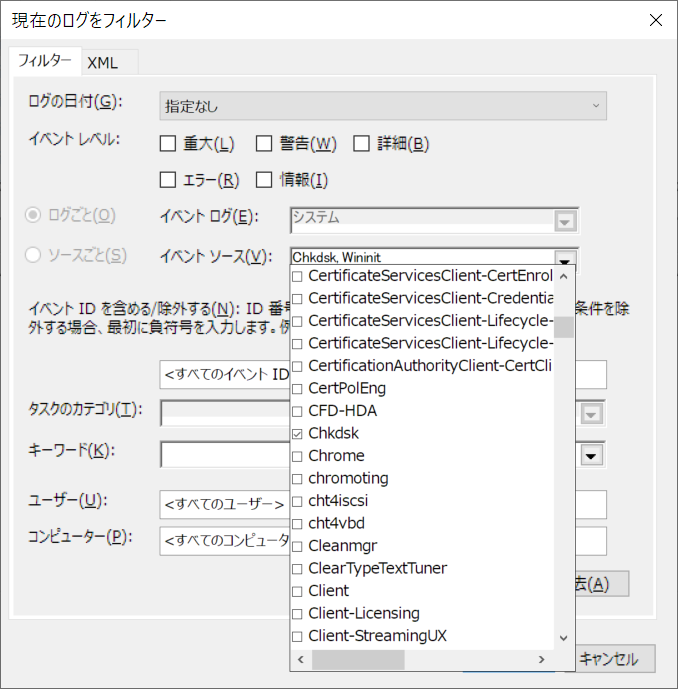Check the エラー(R) event level box
Viewport: 678px width, 689px height.
coord(167,180)
